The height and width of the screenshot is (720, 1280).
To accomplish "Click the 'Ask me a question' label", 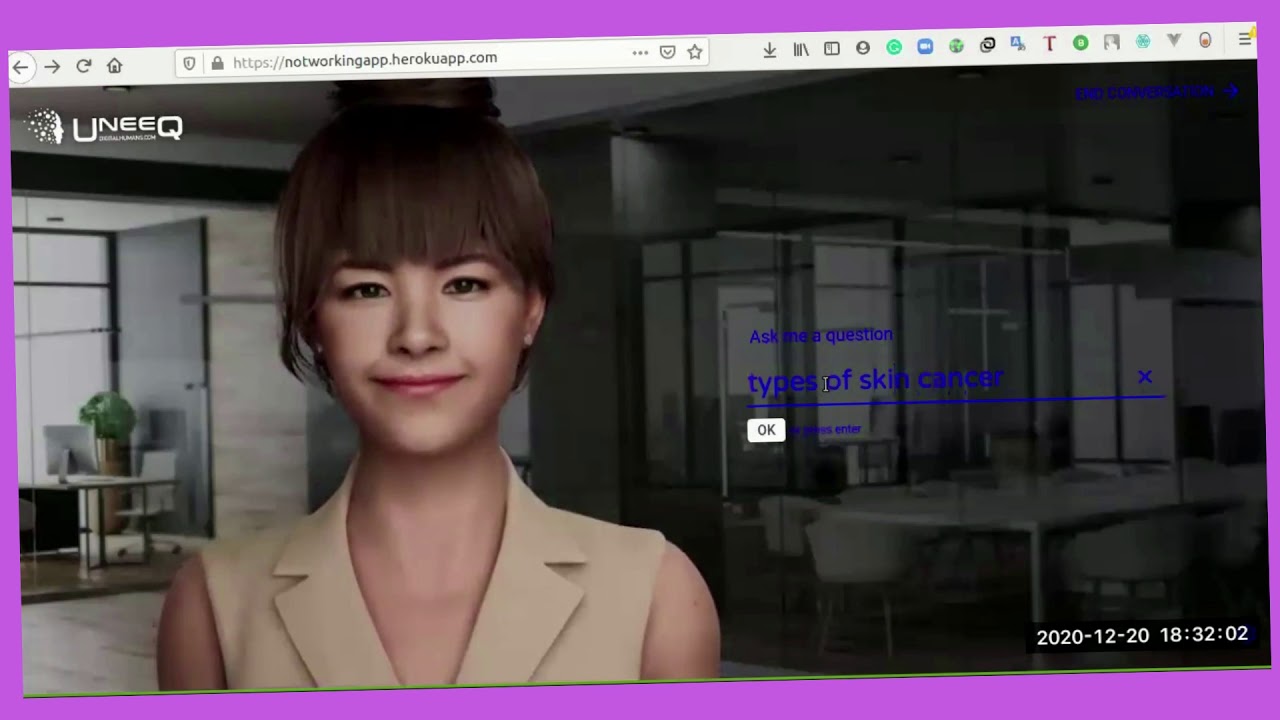I will 821,336.
